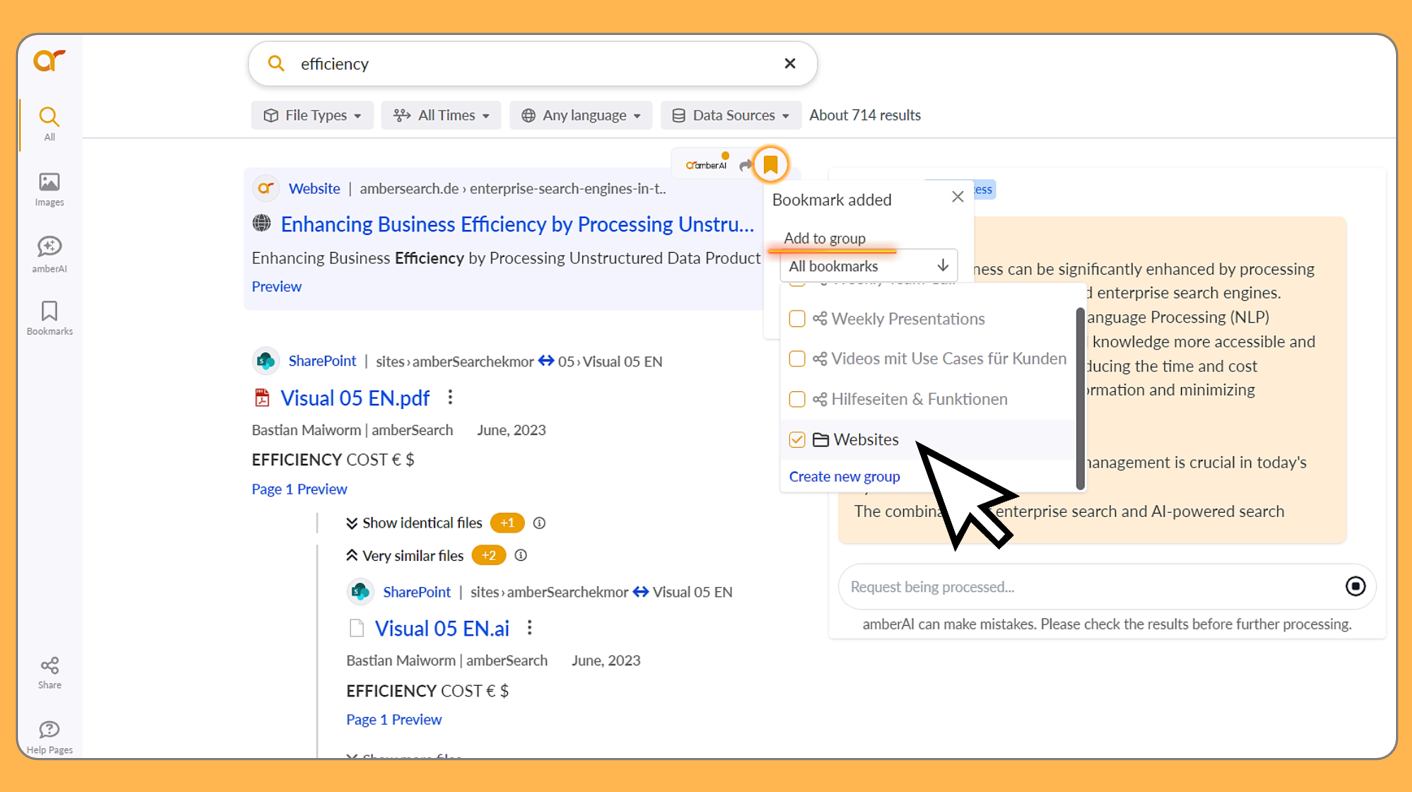Close the Bookmark added popup
Image resolution: width=1412 pixels, height=792 pixels.
pyautogui.click(x=957, y=197)
